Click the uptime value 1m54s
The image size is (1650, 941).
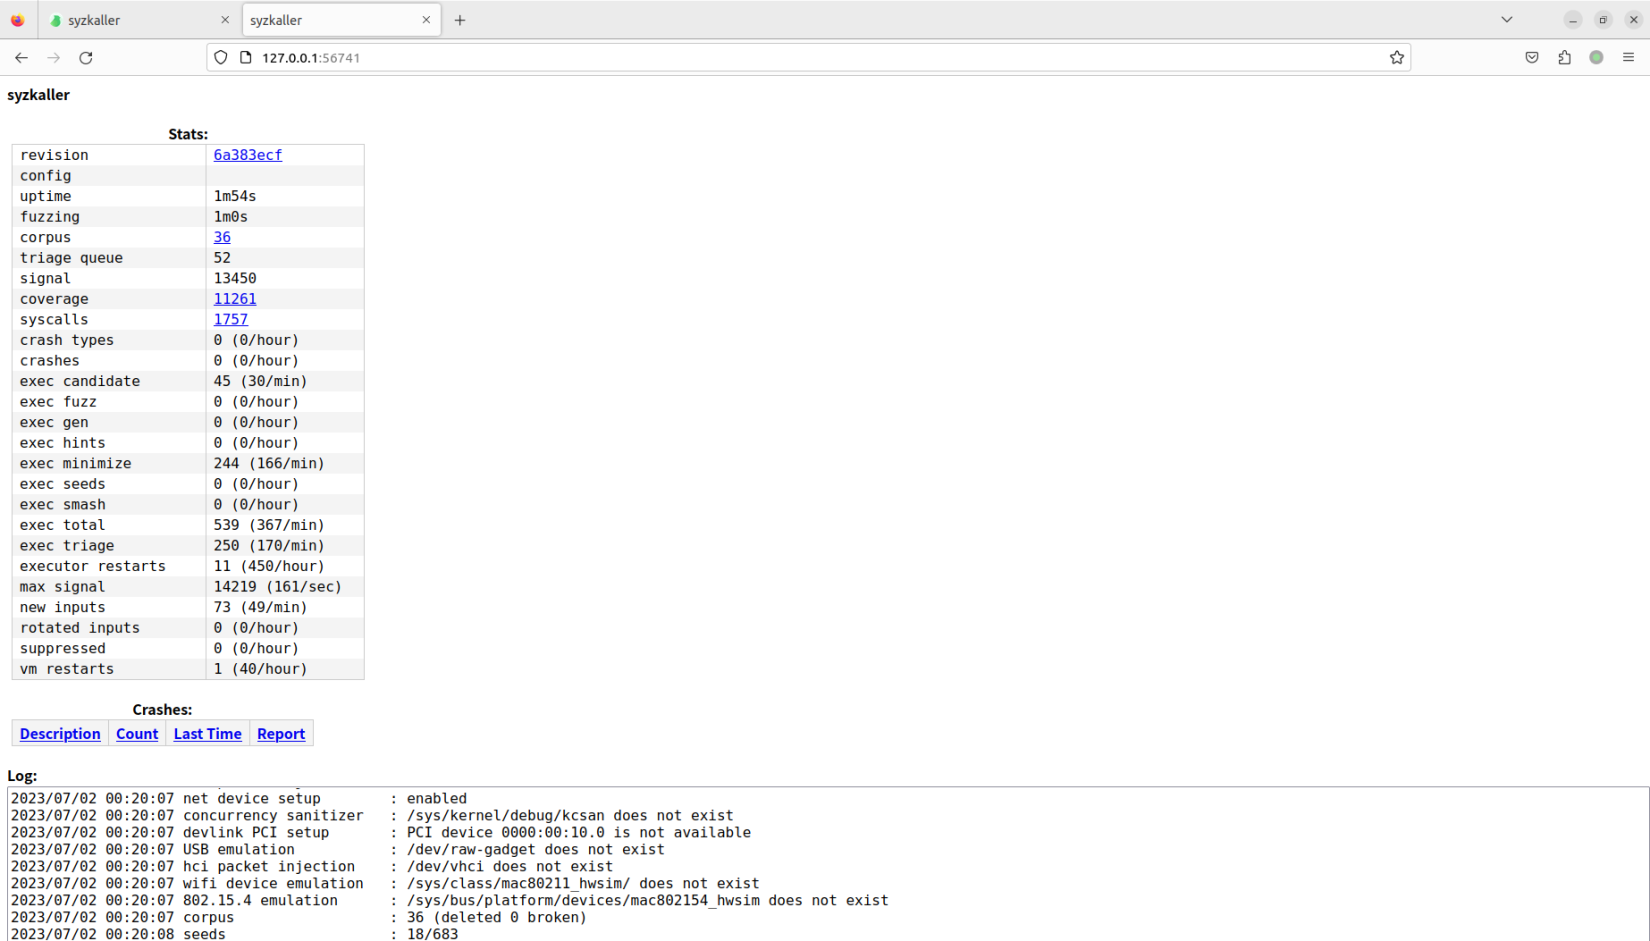[x=235, y=196]
